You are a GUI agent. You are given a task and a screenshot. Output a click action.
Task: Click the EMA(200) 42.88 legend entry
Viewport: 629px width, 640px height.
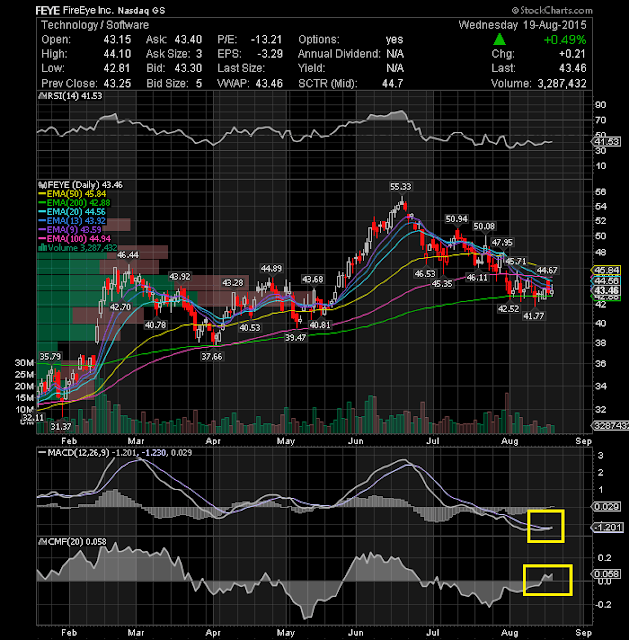[74, 203]
